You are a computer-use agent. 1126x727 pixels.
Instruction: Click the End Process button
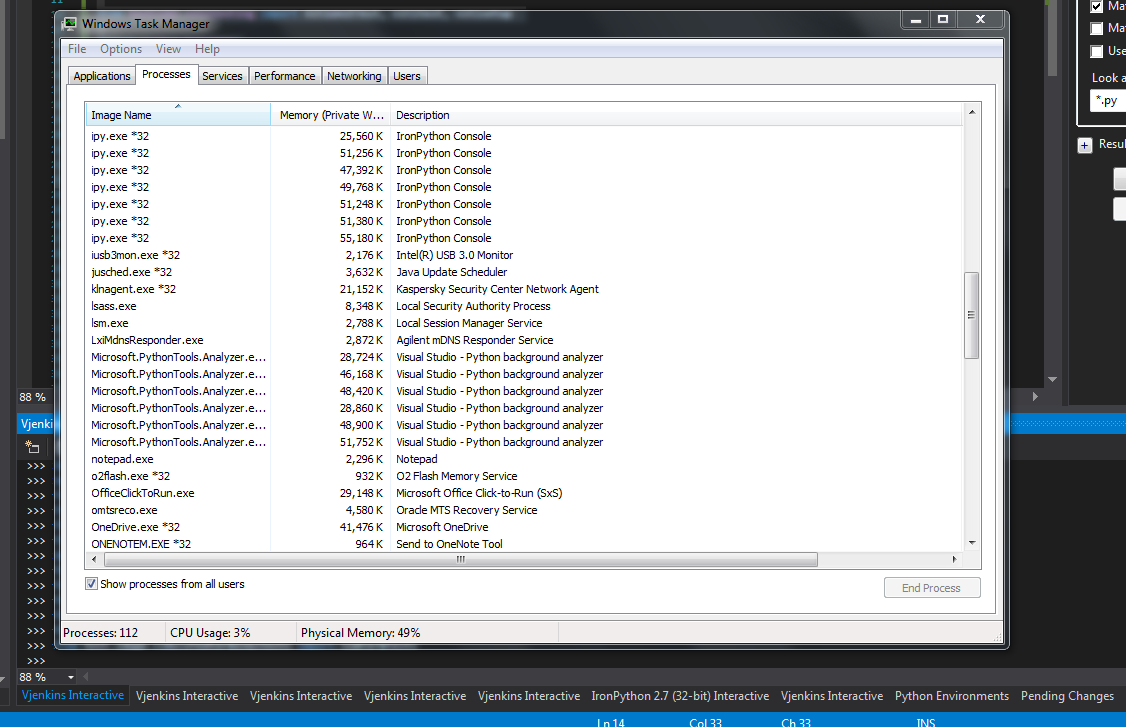pos(931,587)
